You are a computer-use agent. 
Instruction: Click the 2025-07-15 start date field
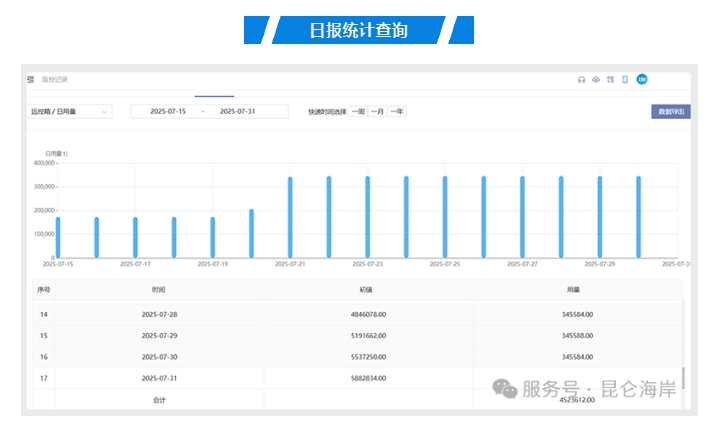click(x=168, y=111)
